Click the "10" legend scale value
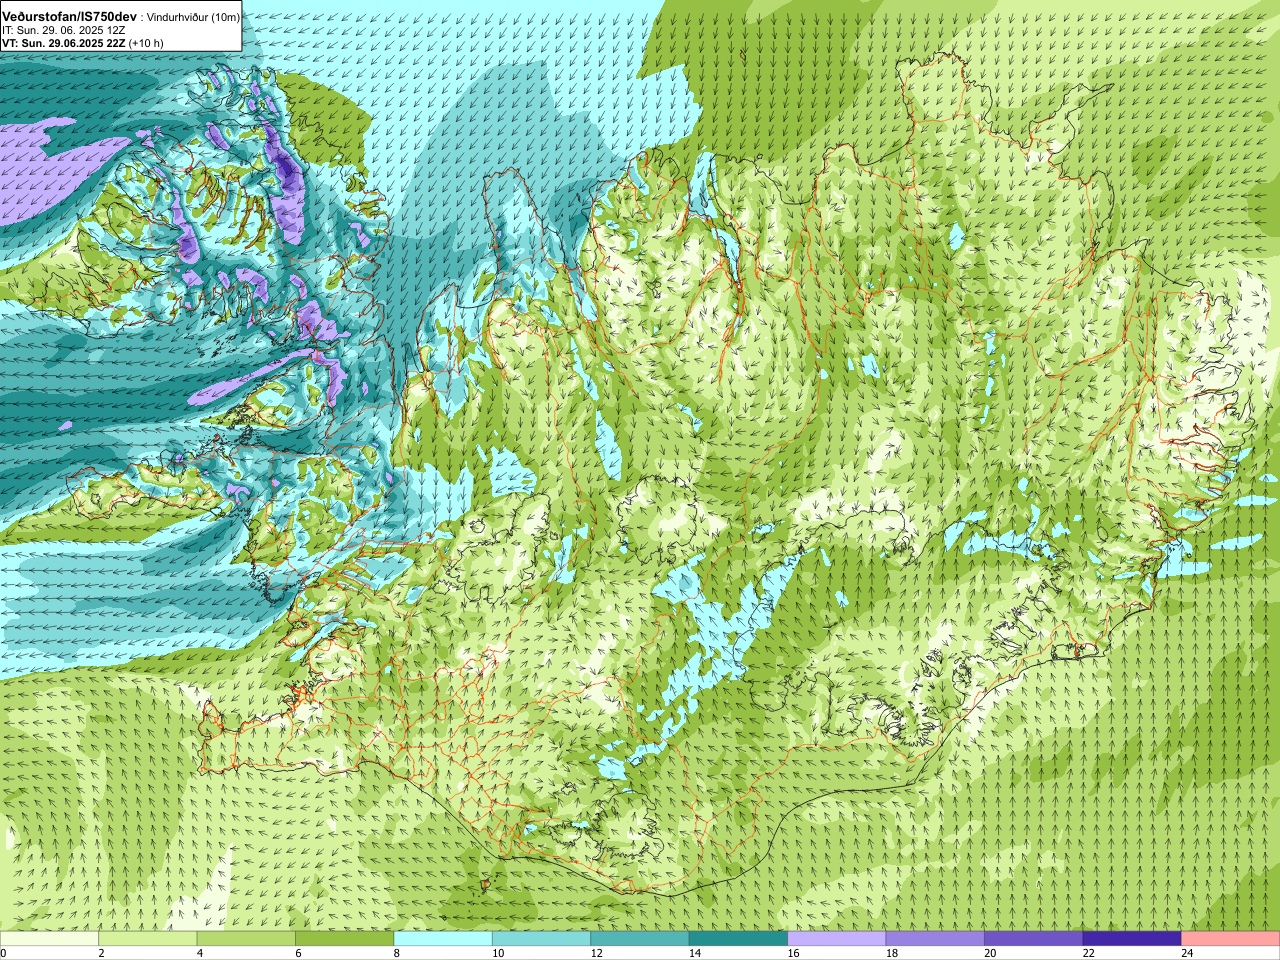Viewport: 1280px width, 960px height. click(x=497, y=953)
